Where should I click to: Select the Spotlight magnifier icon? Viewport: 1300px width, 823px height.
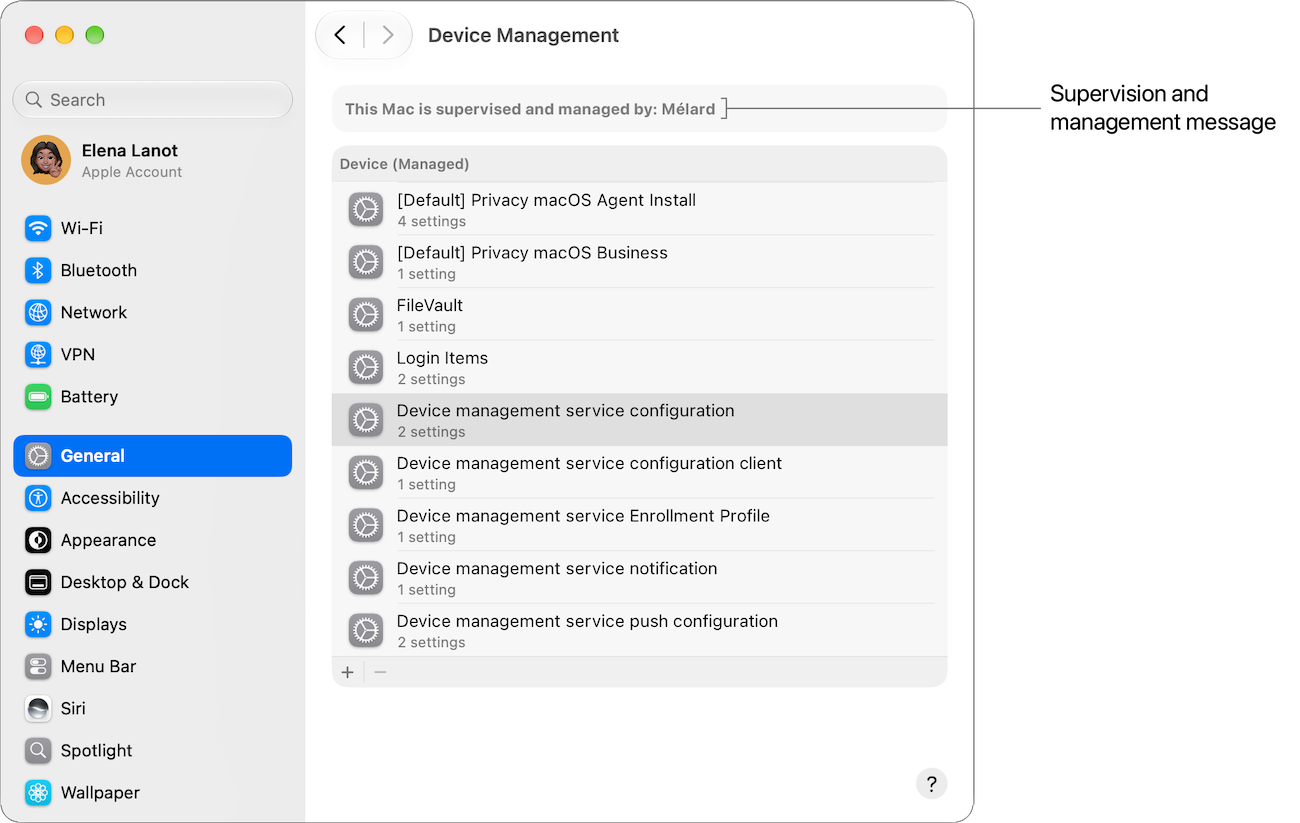click(x=38, y=750)
